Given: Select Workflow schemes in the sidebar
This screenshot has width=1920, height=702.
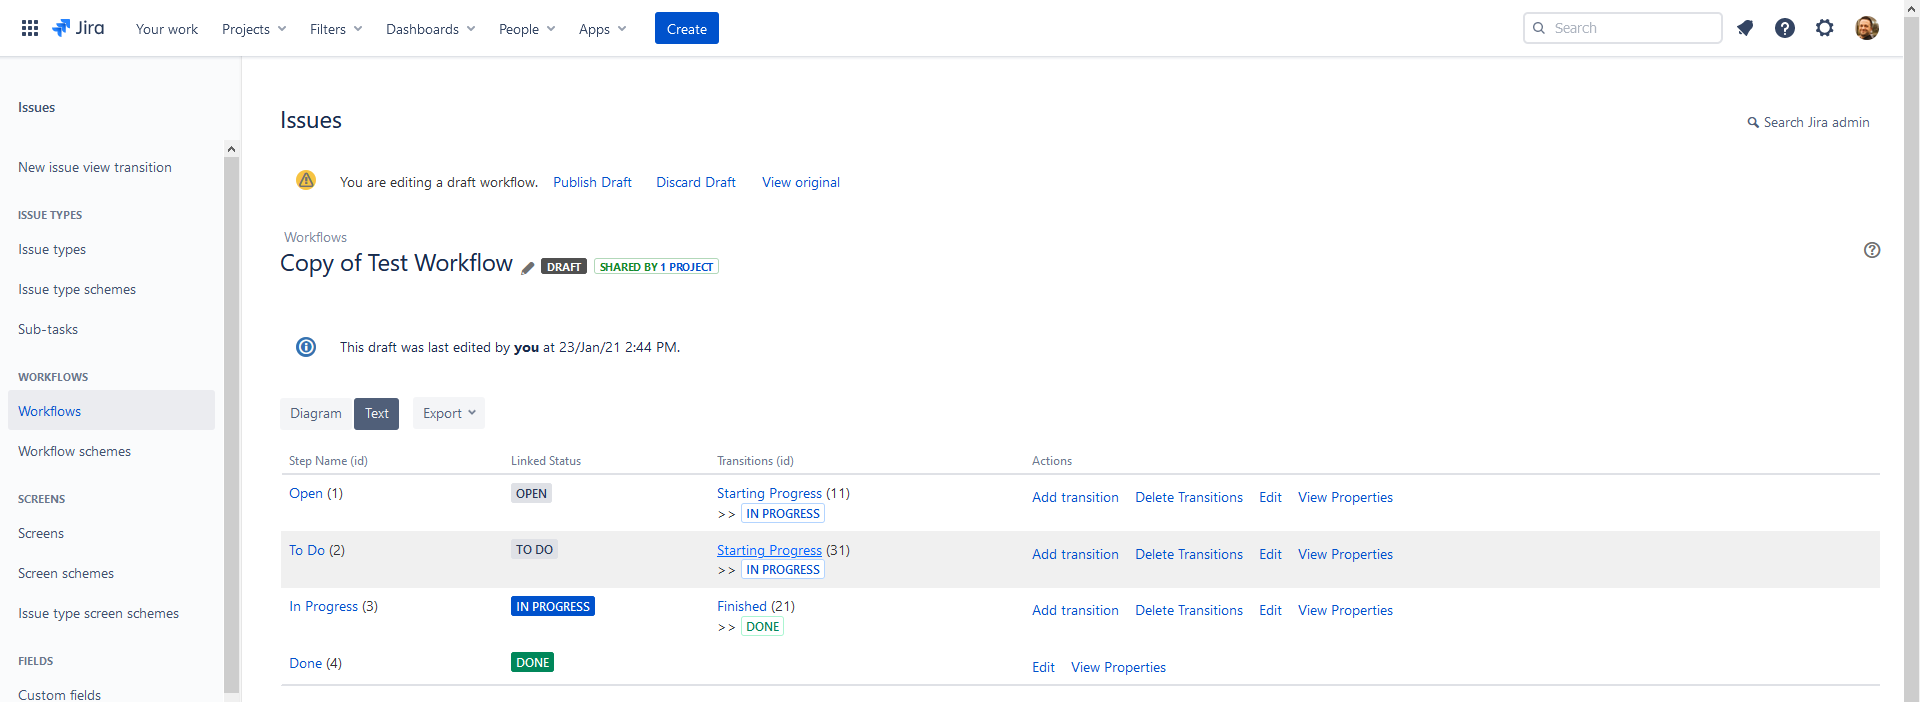Looking at the screenshot, I should (75, 452).
